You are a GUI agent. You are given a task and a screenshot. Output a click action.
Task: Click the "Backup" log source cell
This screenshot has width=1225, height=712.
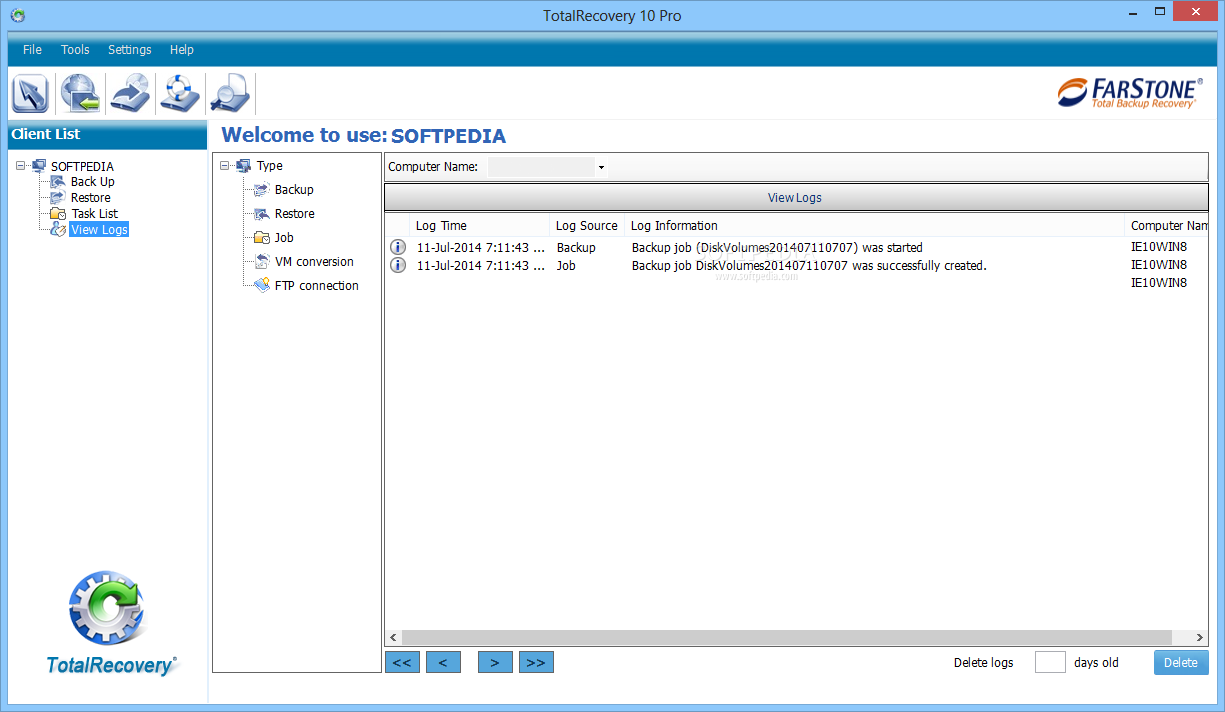576,247
